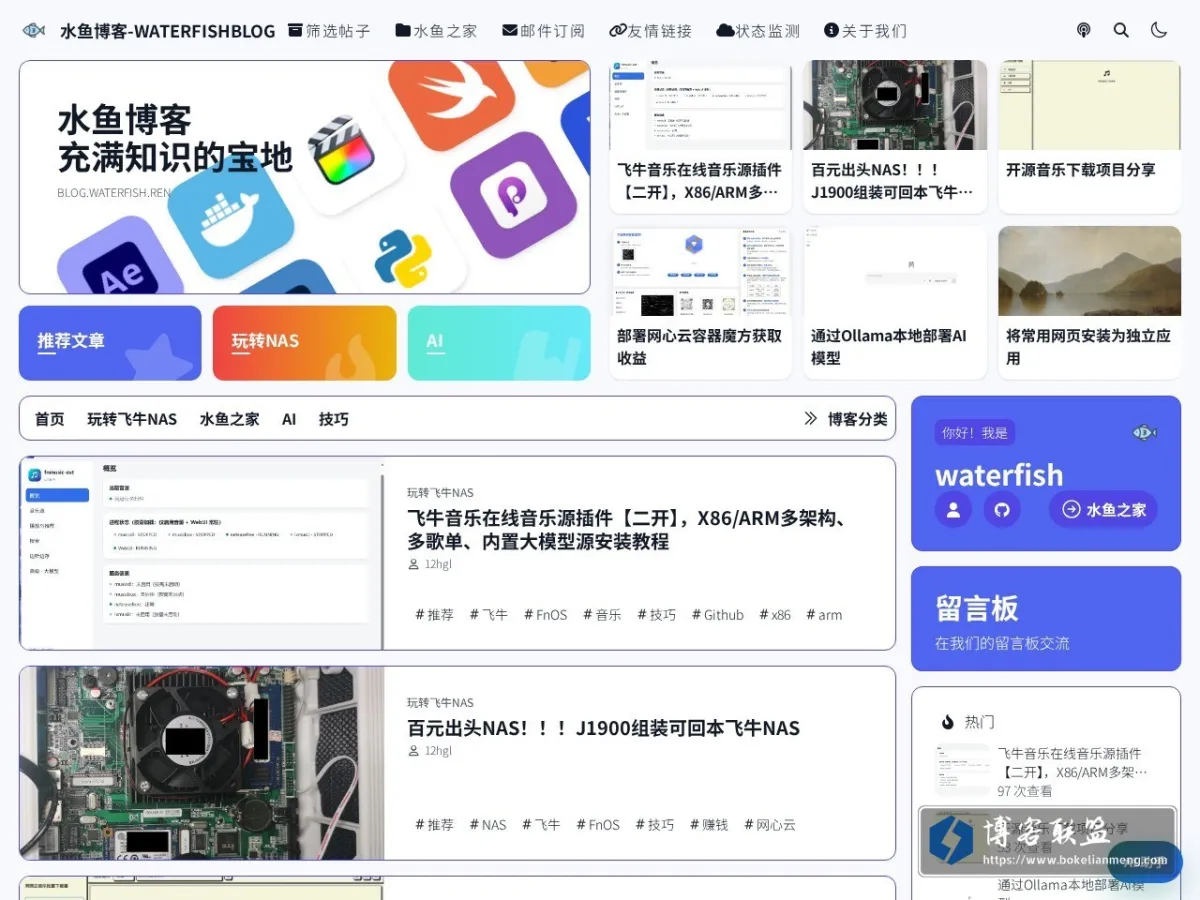This screenshot has width=1200, height=900.
Task: Click #NAS tag
Action: click(x=488, y=825)
